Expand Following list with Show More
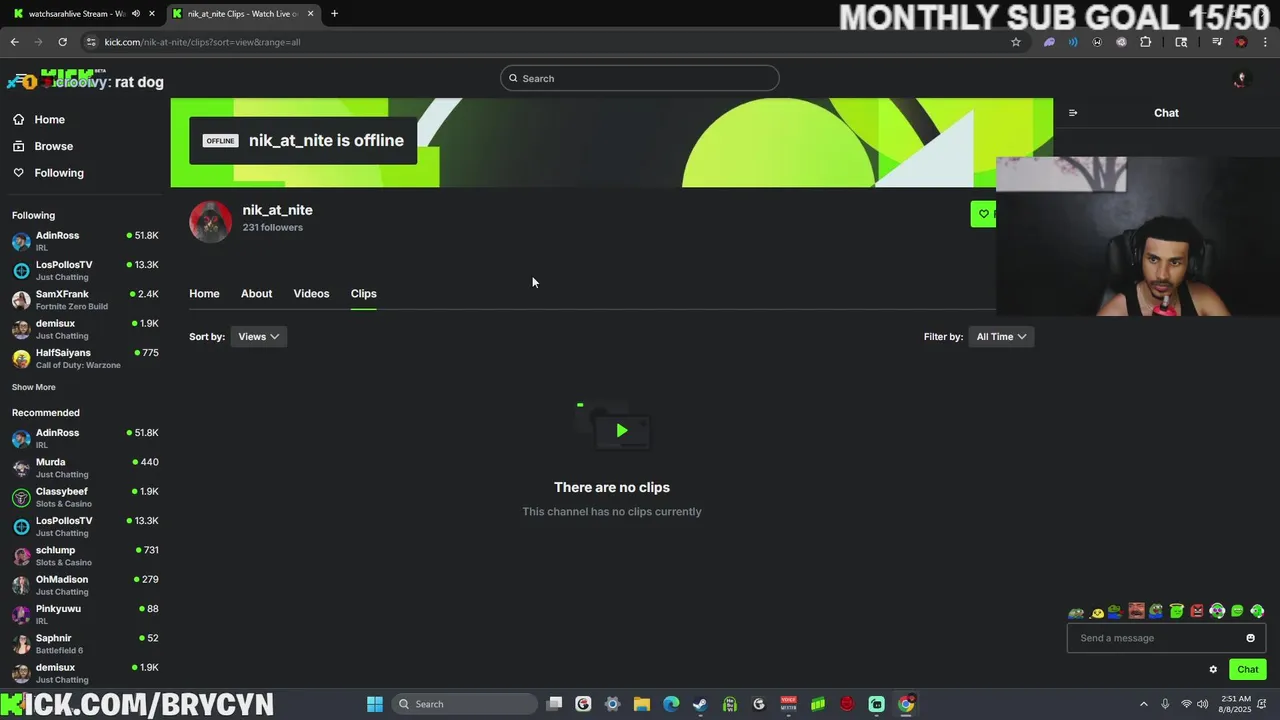The image size is (1280, 720). pos(34,387)
